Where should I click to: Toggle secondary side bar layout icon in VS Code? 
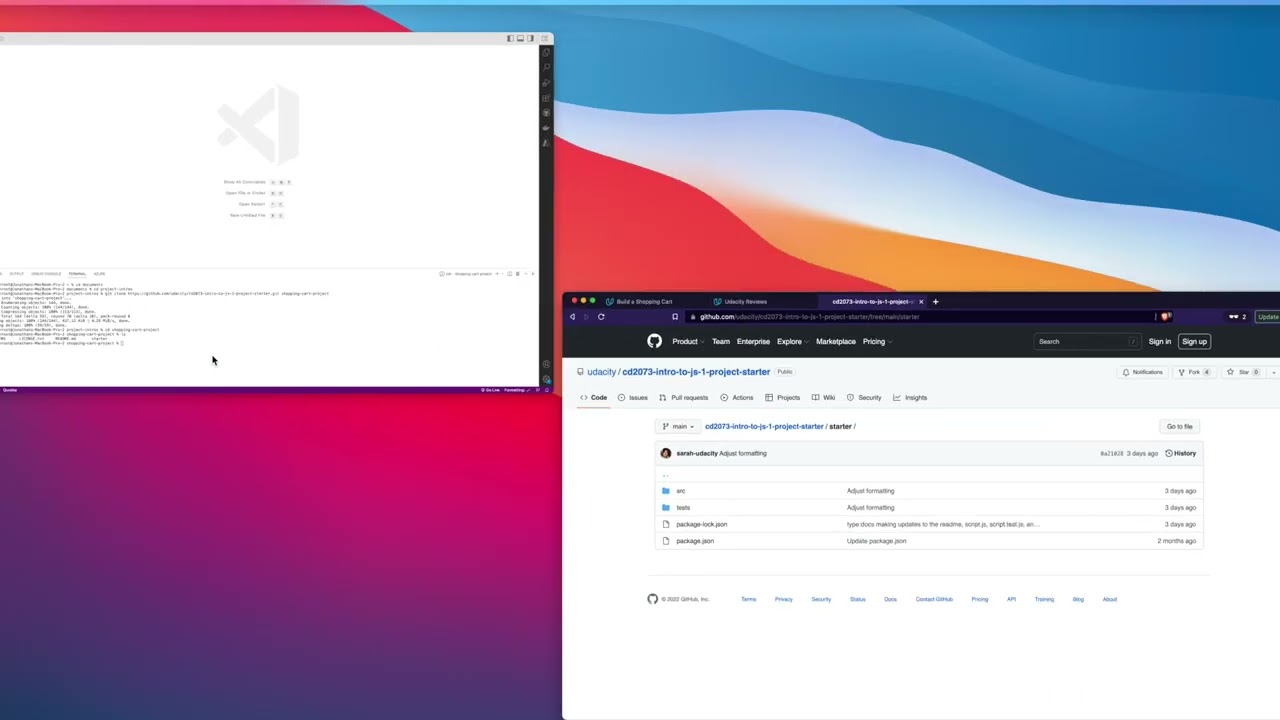point(530,38)
